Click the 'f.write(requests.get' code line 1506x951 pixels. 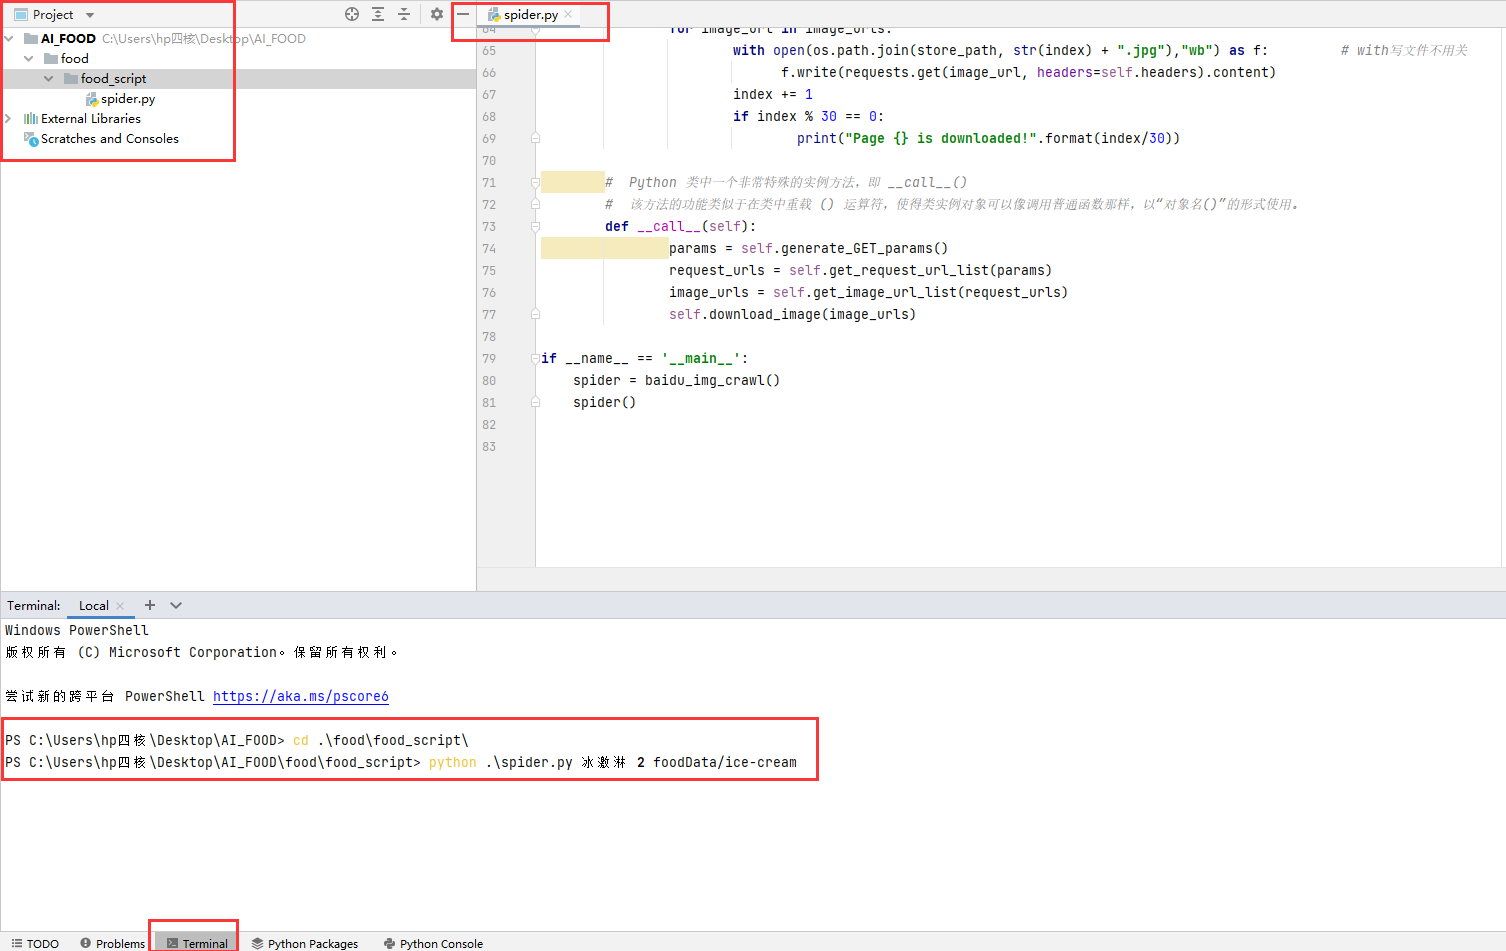[1028, 73]
